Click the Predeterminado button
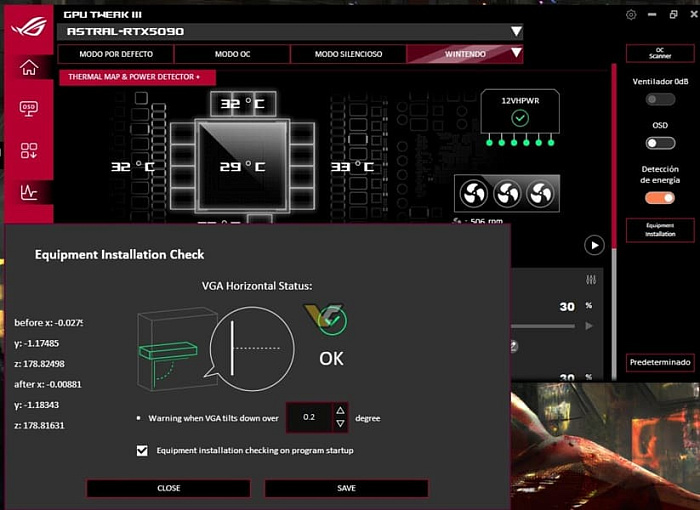This screenshot has height=510, width=700. (x=660, y=362)
